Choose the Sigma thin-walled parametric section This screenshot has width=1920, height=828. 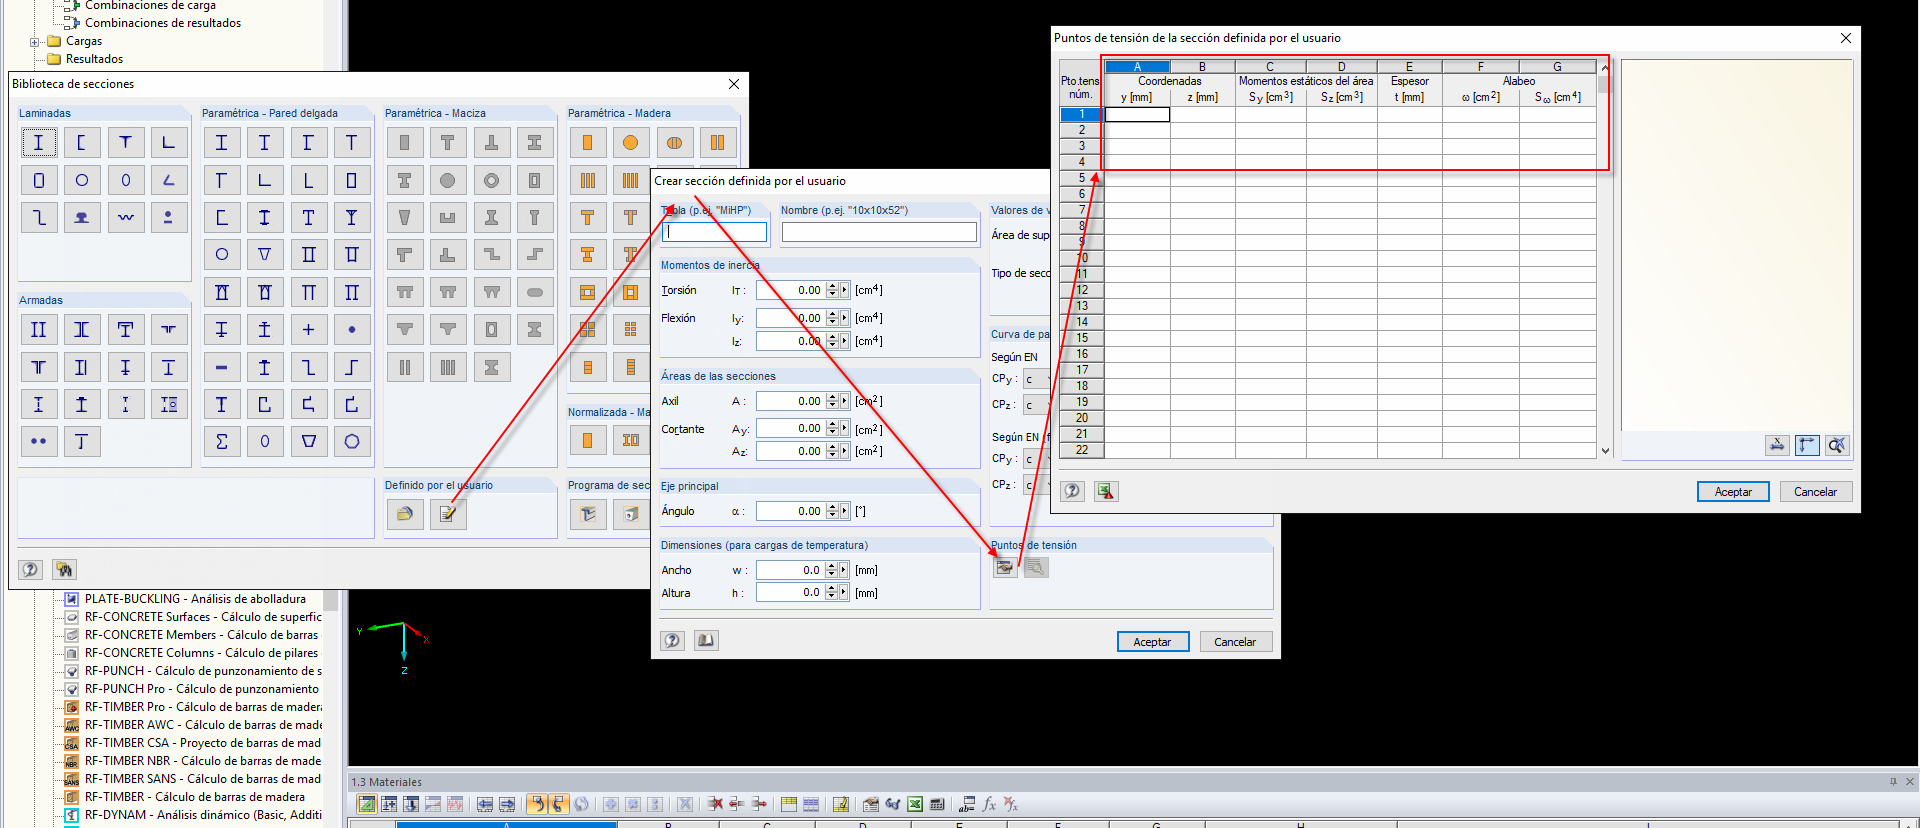(x=222, y=441)
